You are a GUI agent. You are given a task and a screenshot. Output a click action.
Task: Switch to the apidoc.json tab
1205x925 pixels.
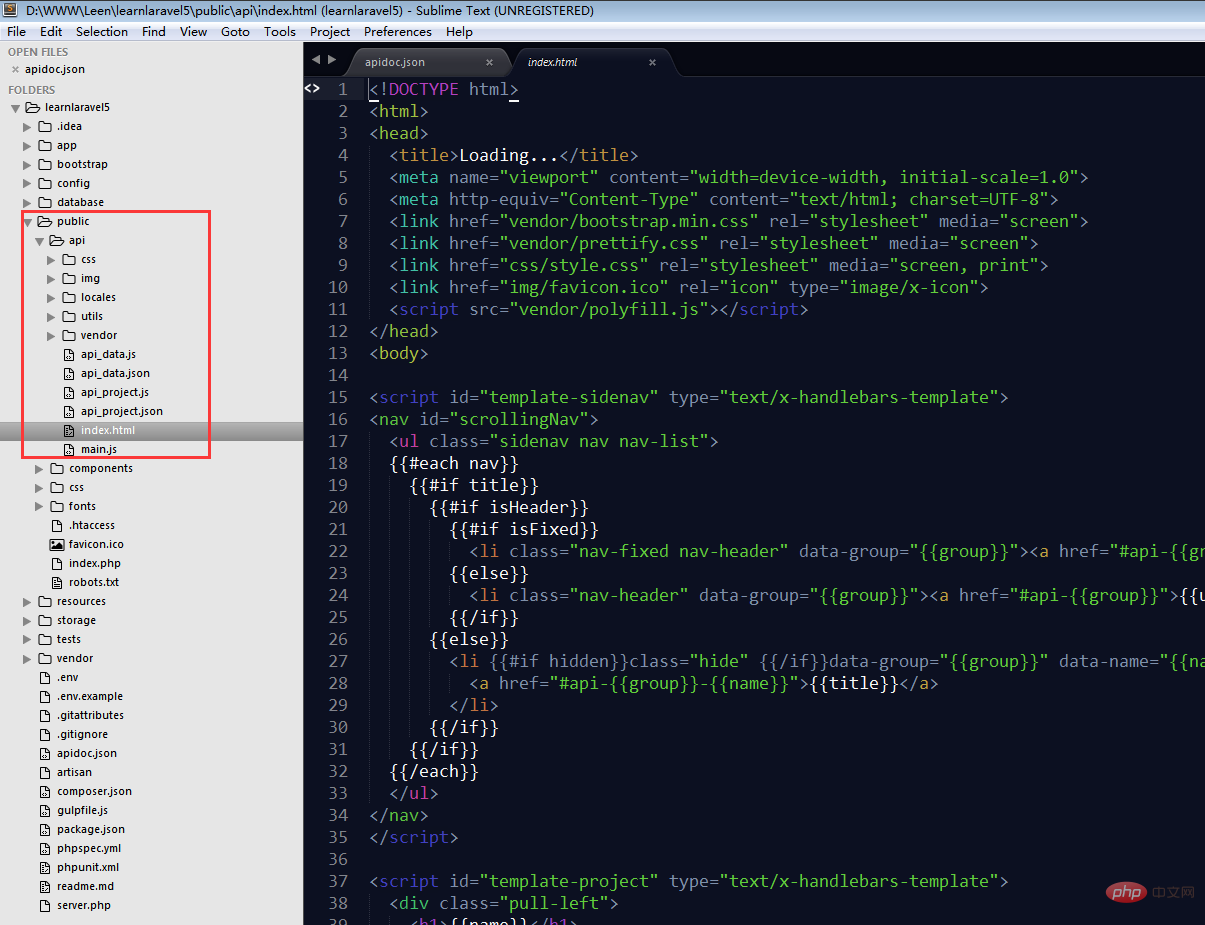[x=394, y=62]
